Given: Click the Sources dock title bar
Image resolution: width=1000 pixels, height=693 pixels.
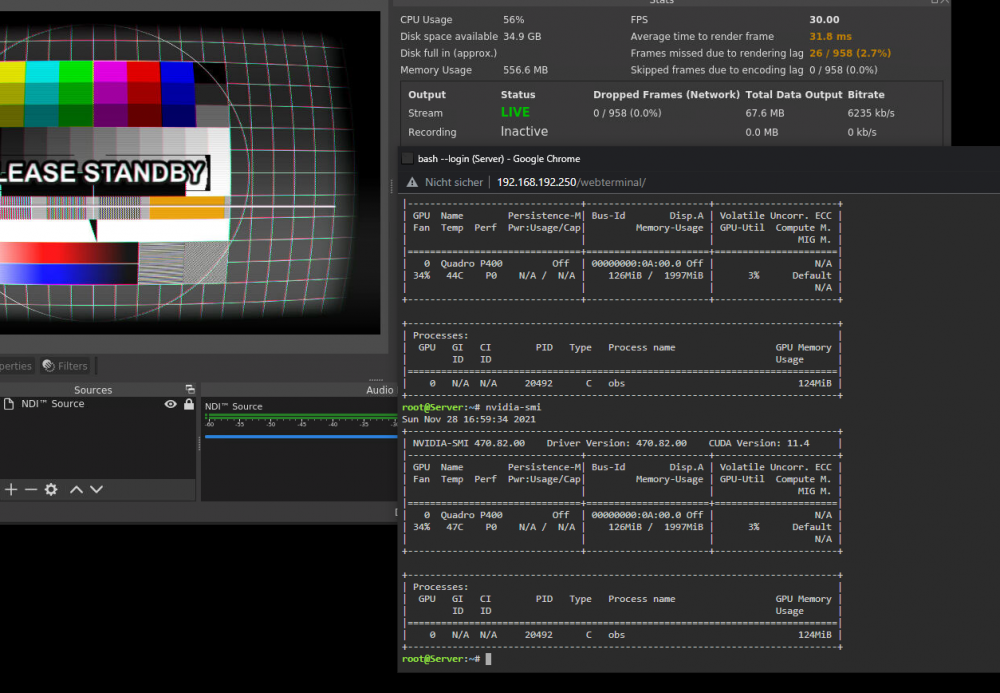Looking at the screenshot, I should click(x=93, y=390).
